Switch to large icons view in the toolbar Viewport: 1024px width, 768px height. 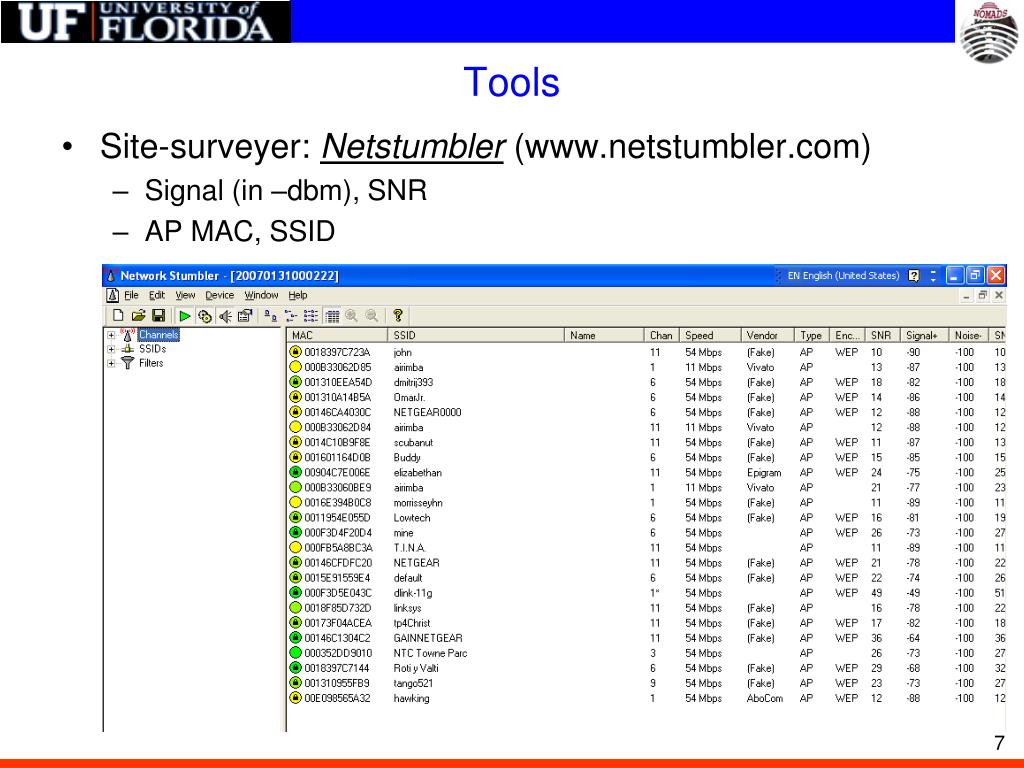click(x=270, y=316)
